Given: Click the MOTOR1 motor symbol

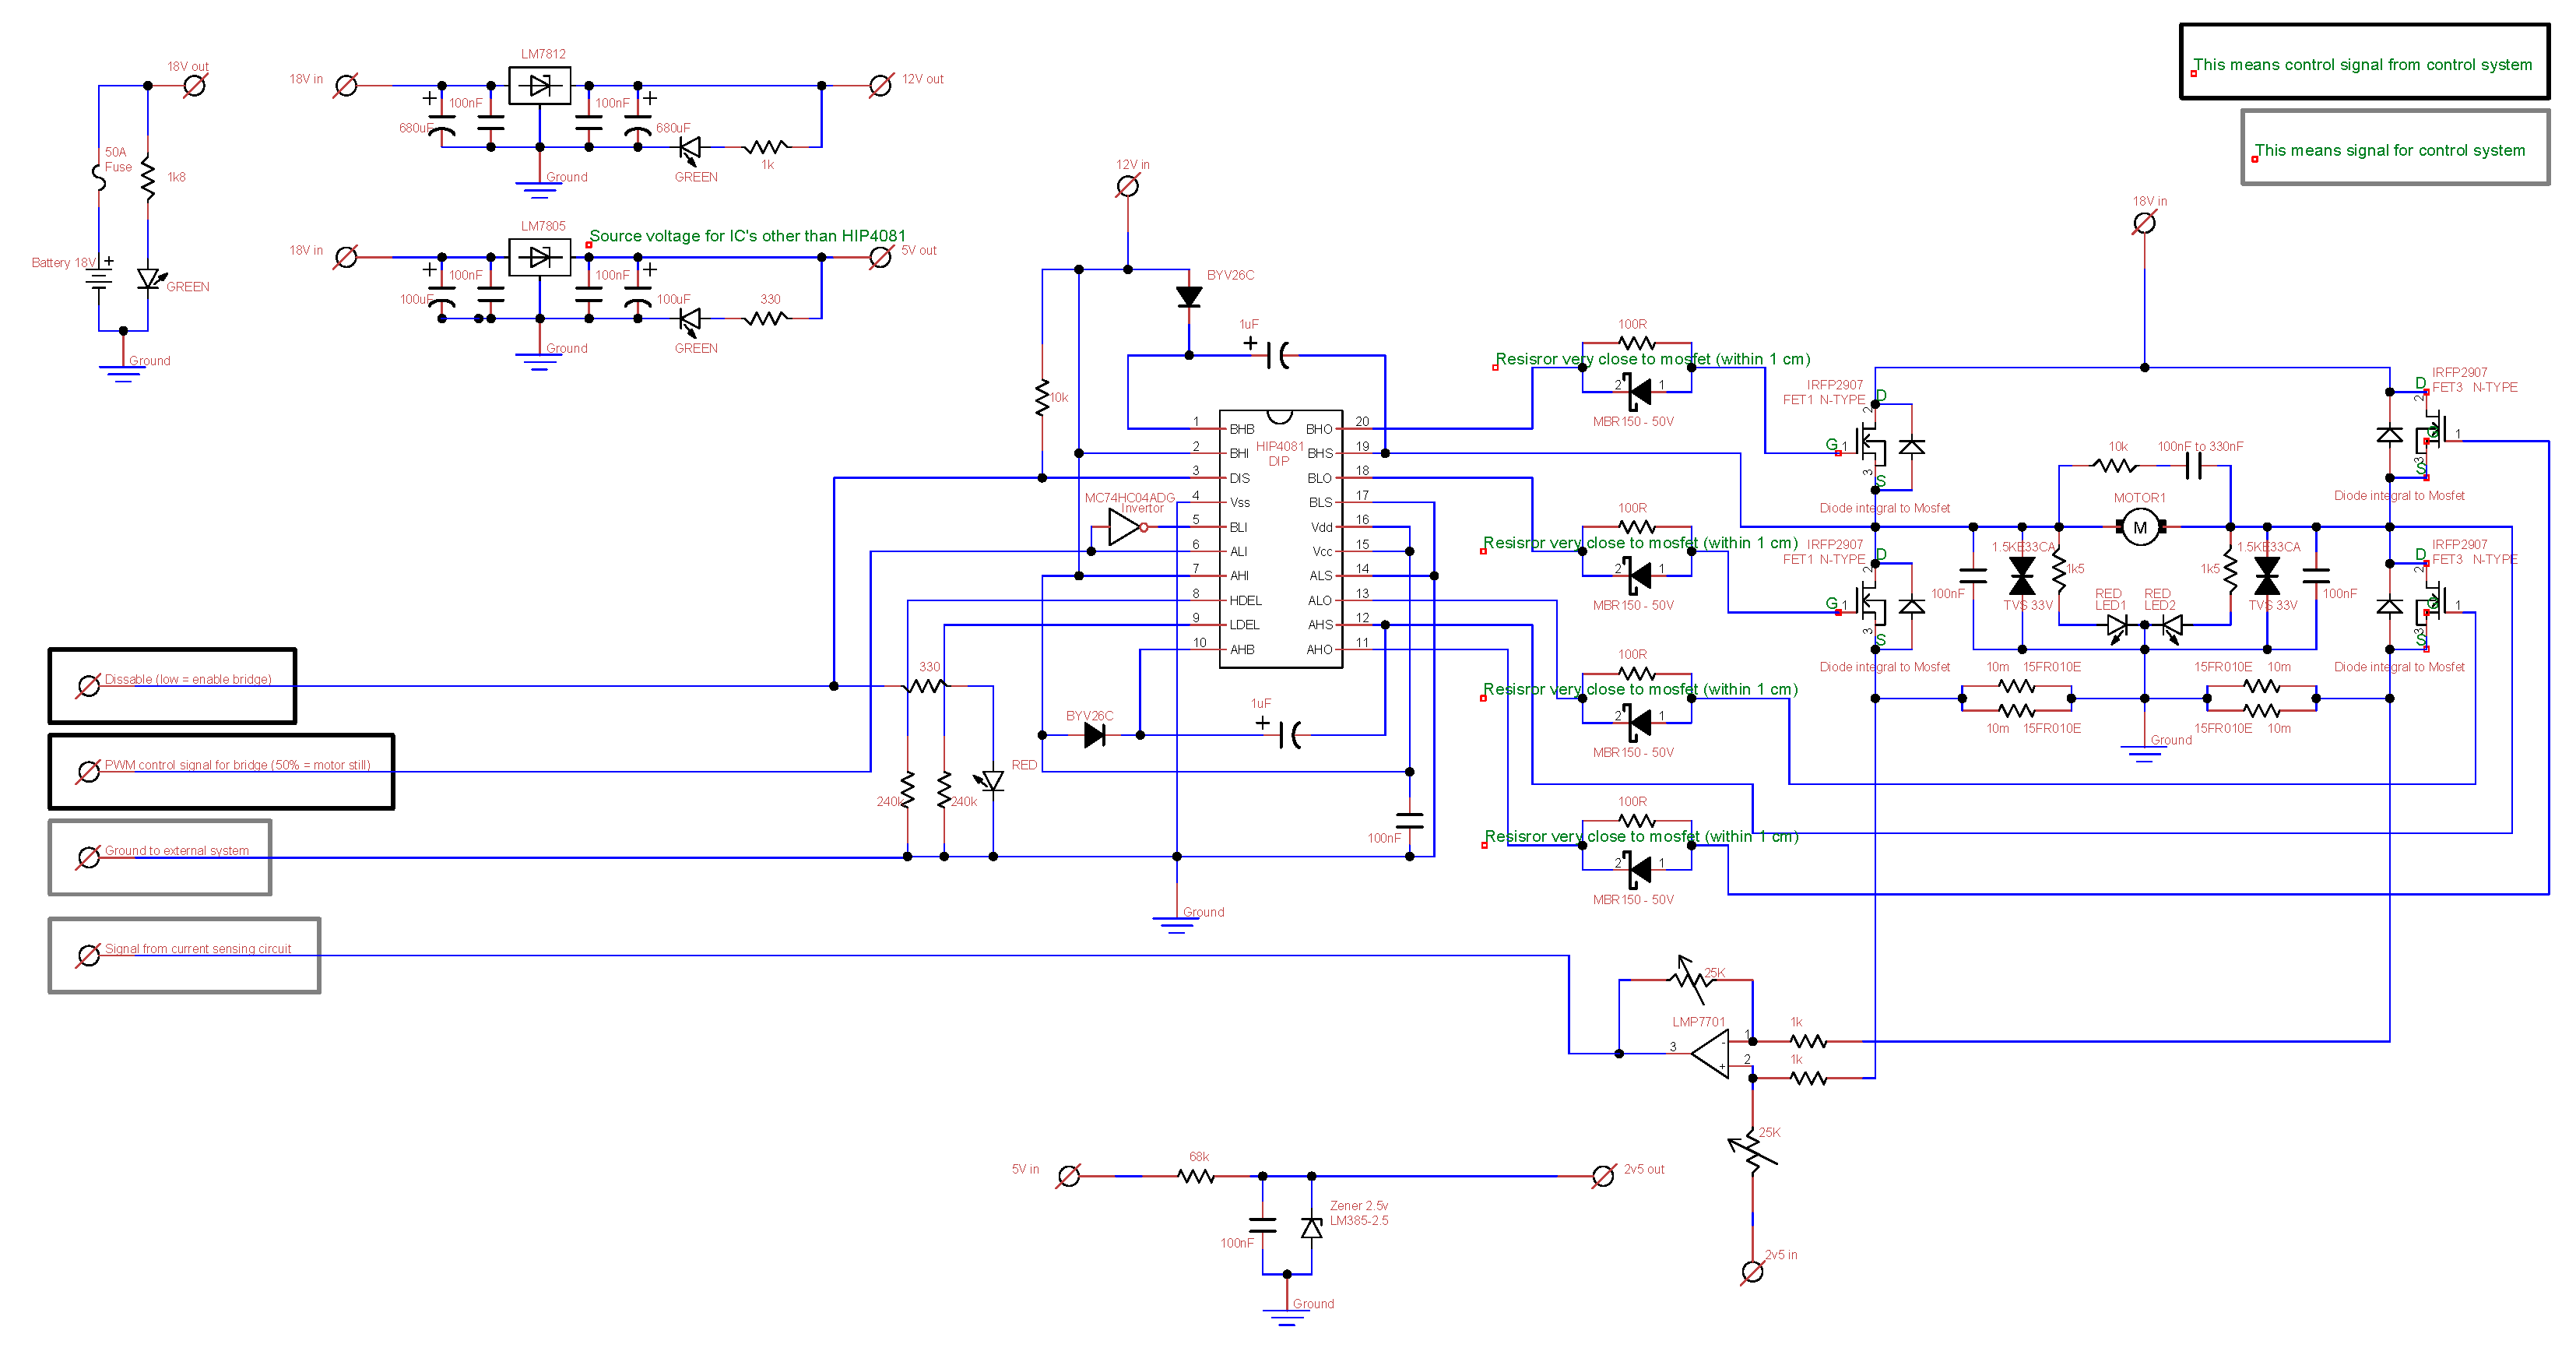Looking at the screenshot, I should tap(2139, 527).
